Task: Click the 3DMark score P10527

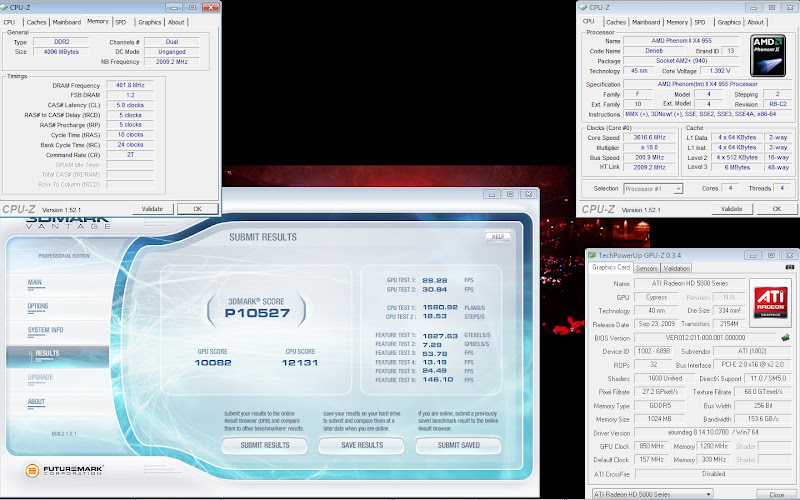Action: [x=257, y=313]
